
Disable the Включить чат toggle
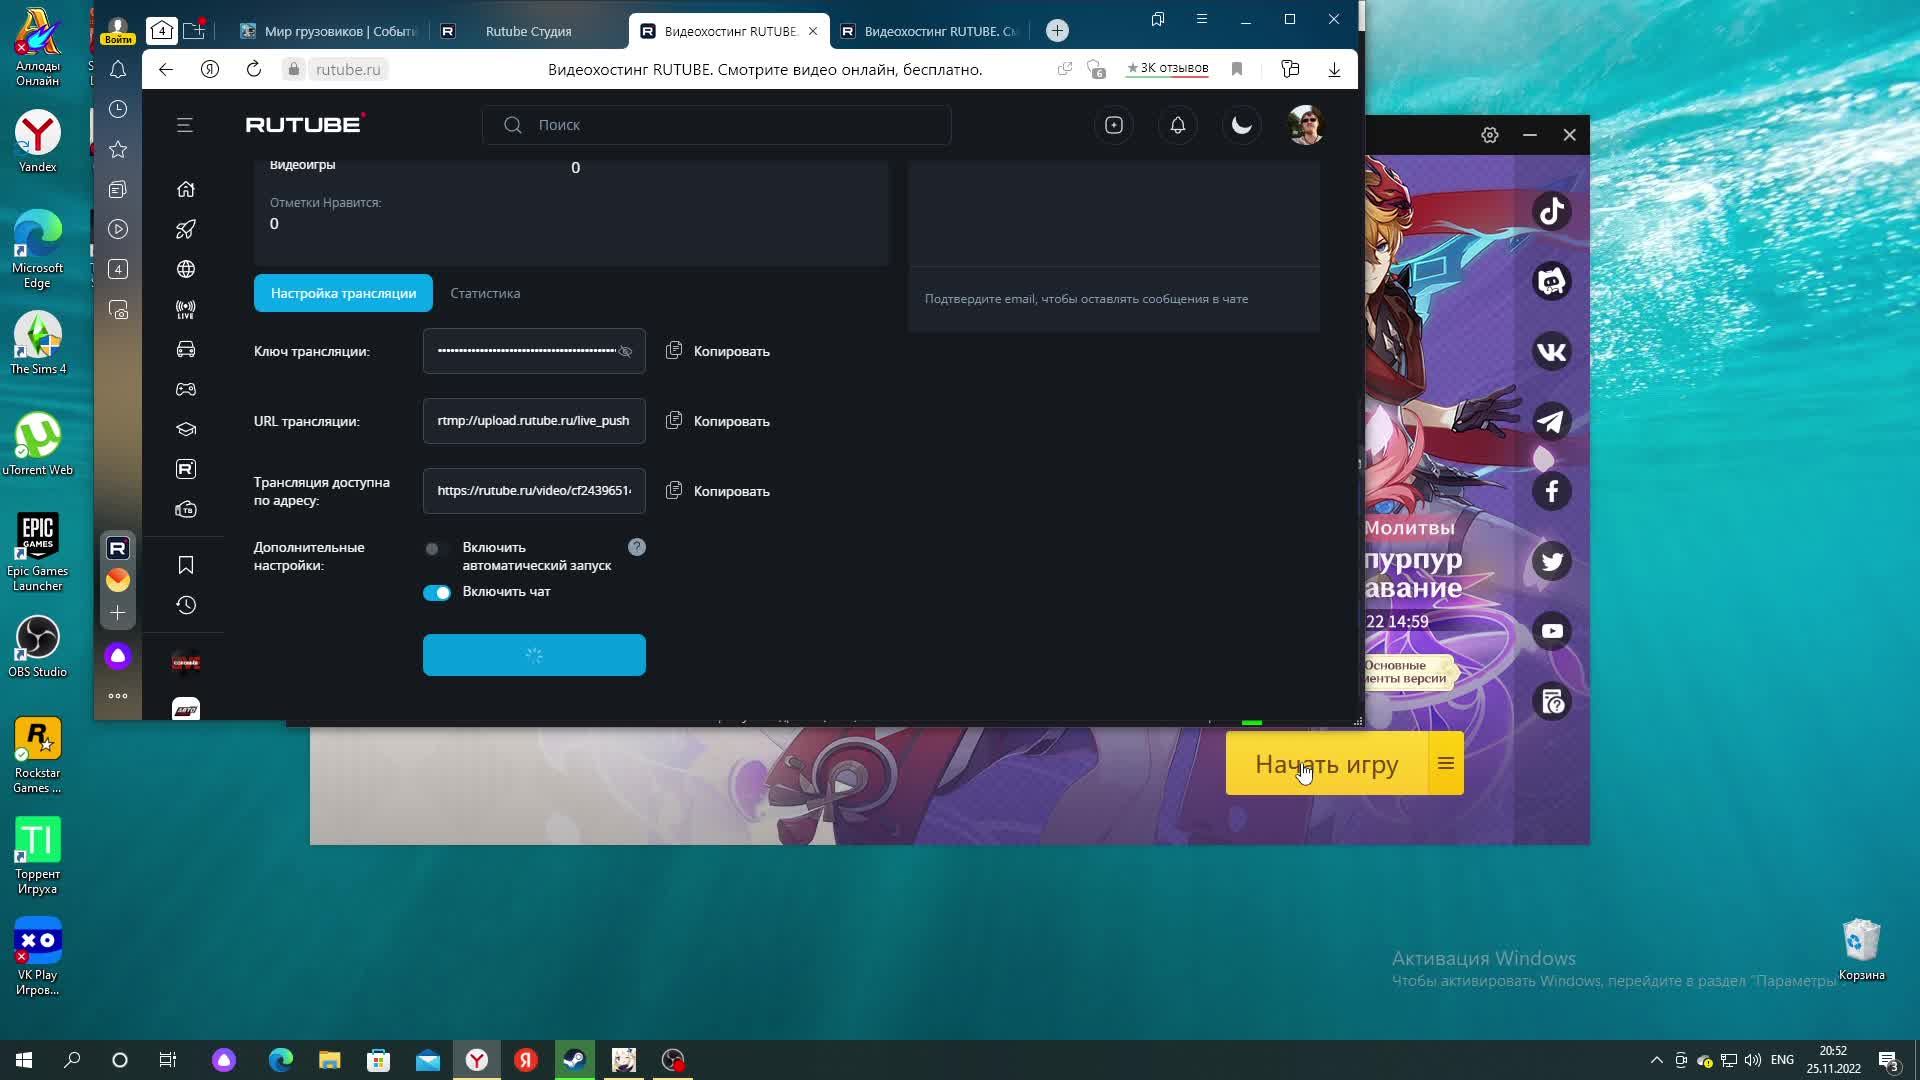coord(437,593)
